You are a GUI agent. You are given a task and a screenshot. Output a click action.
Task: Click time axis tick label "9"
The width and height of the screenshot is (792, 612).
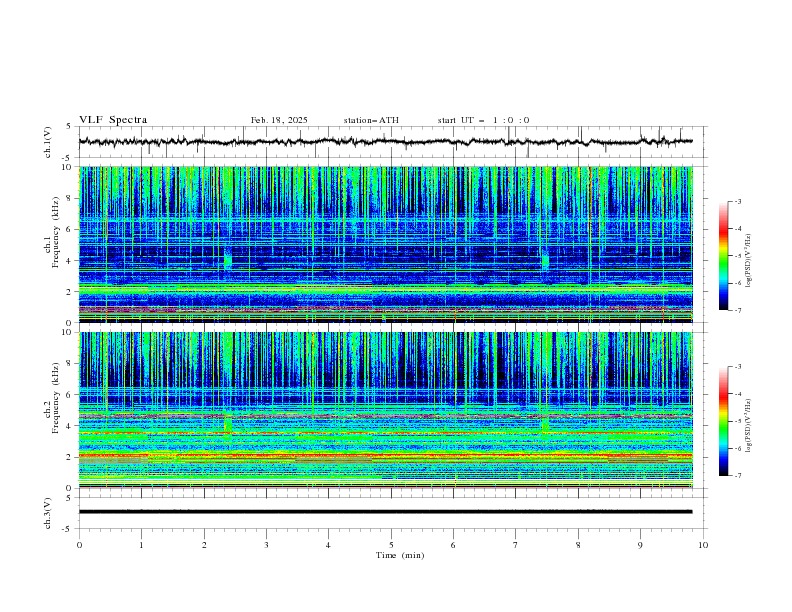coord(640,545)
